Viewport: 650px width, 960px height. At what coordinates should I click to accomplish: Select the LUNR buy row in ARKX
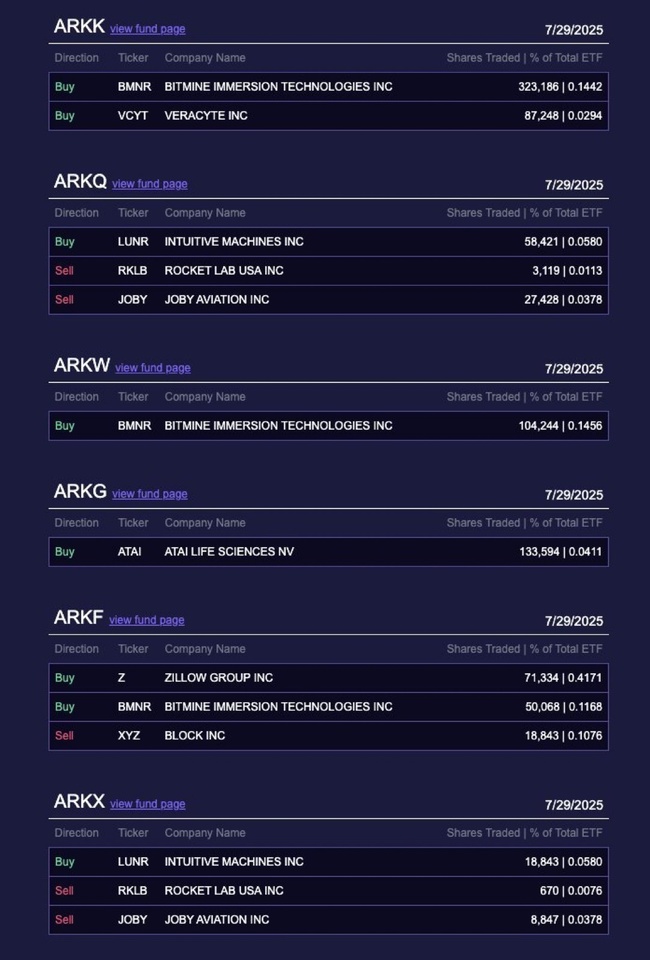329,861
